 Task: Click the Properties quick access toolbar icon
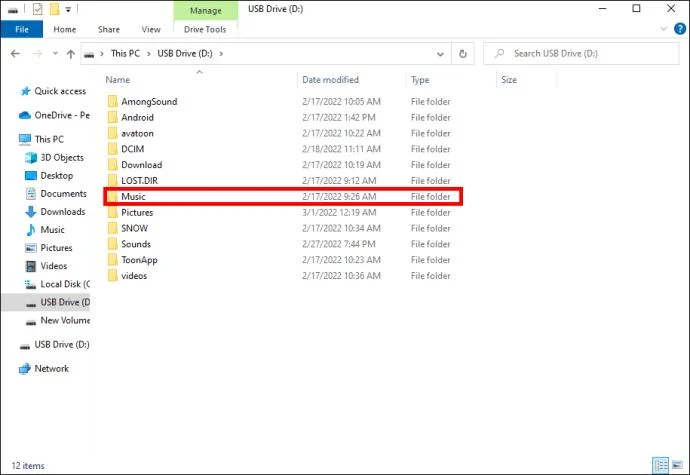pyautogui.click(x=38, y=9)
